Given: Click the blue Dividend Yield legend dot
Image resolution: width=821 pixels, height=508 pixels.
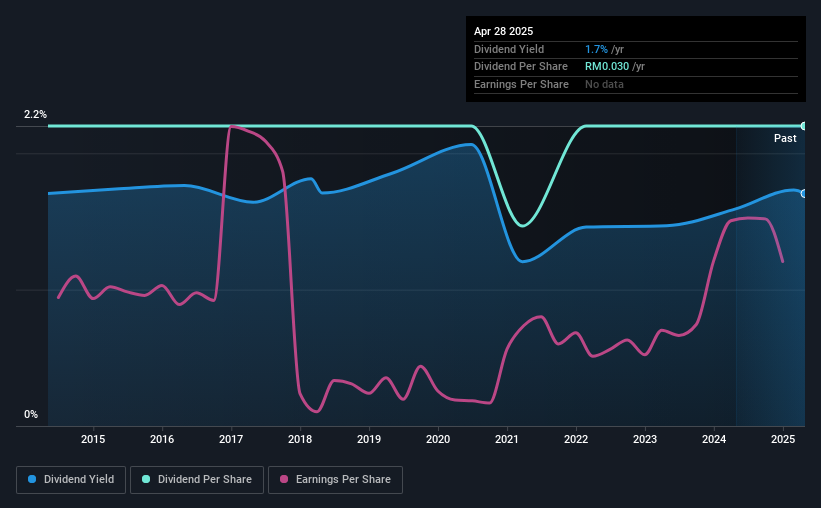Looking at the screenshot, I should [x=32, y=479].
